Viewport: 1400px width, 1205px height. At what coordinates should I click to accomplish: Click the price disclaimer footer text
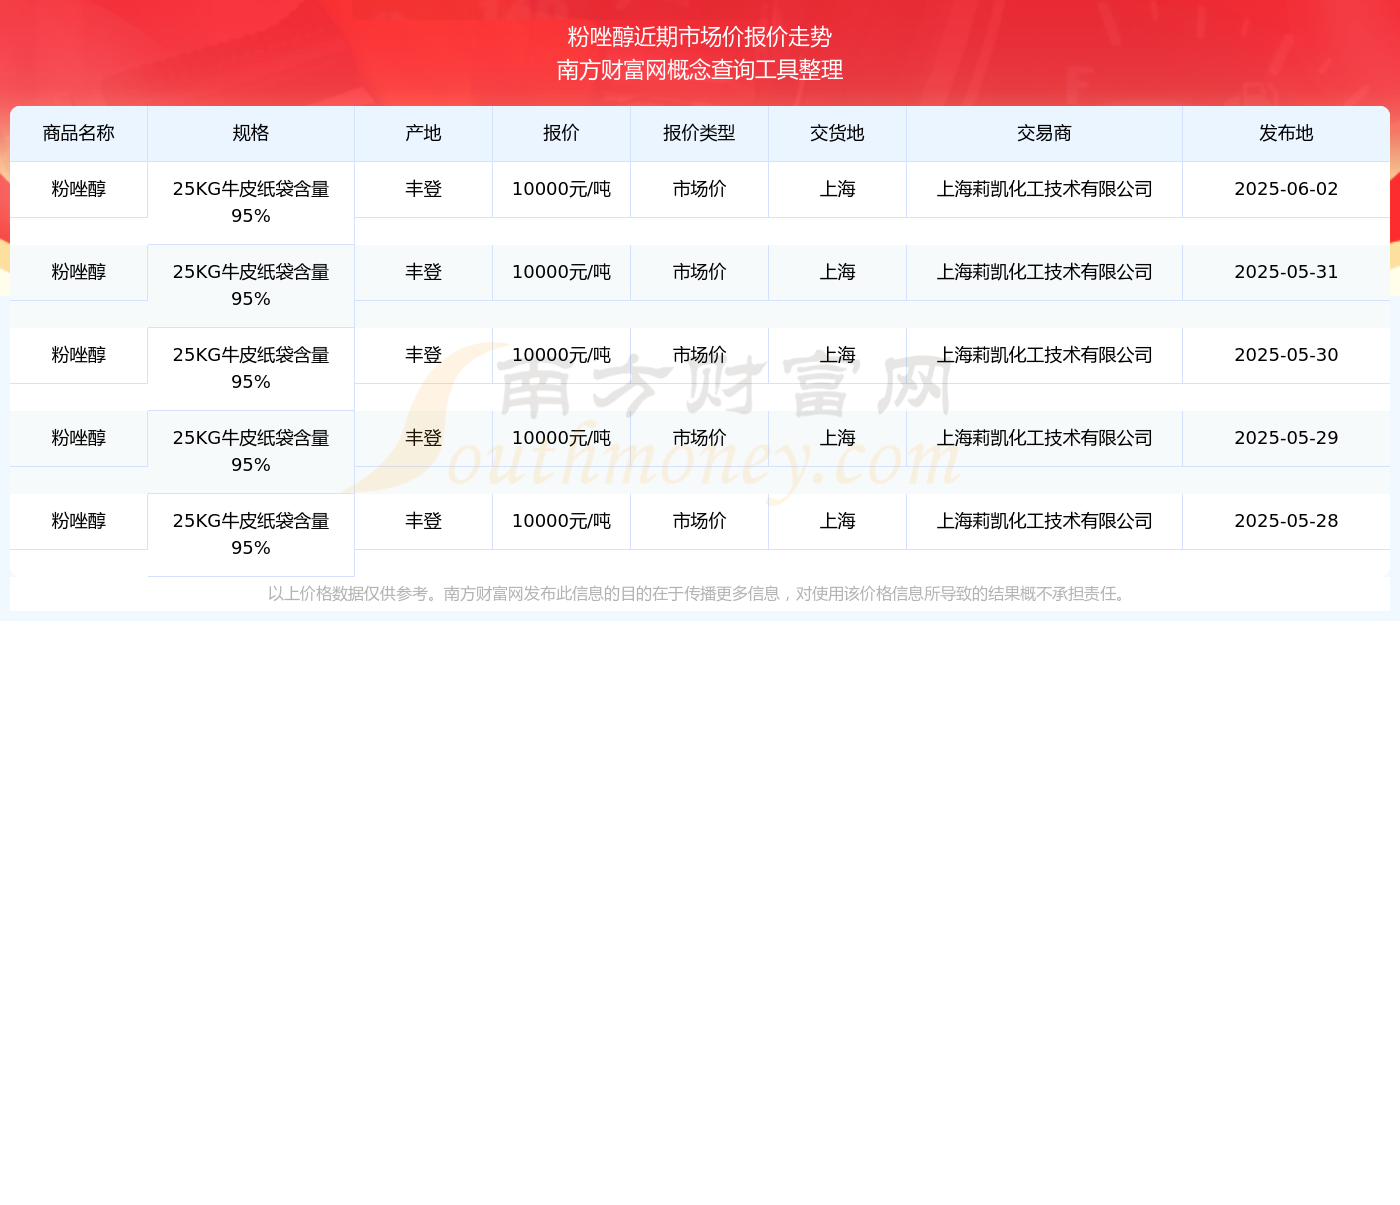pos(699,594)
